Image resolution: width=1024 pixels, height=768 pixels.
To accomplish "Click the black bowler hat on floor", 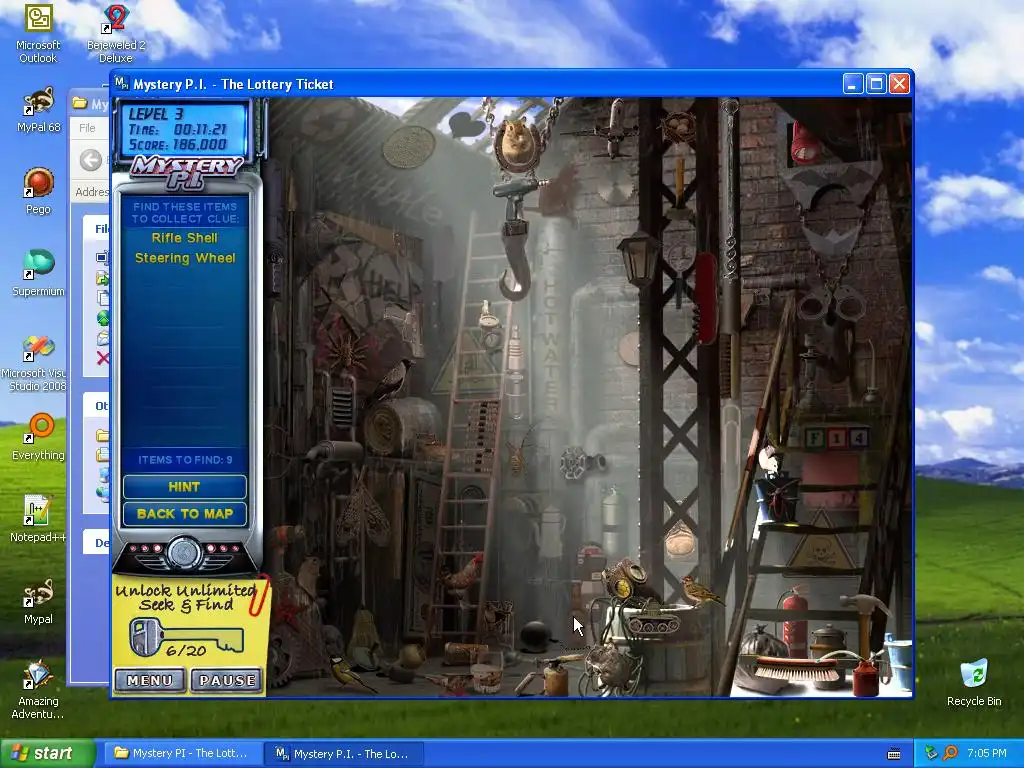I will 537,637.
